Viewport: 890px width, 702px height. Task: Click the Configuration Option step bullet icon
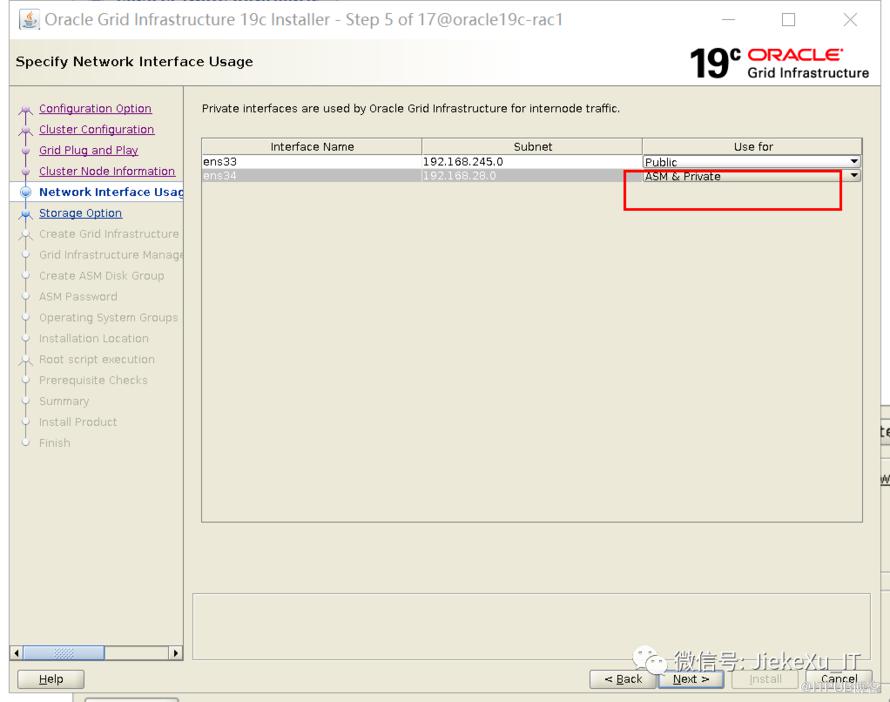(x=26, y=110)
